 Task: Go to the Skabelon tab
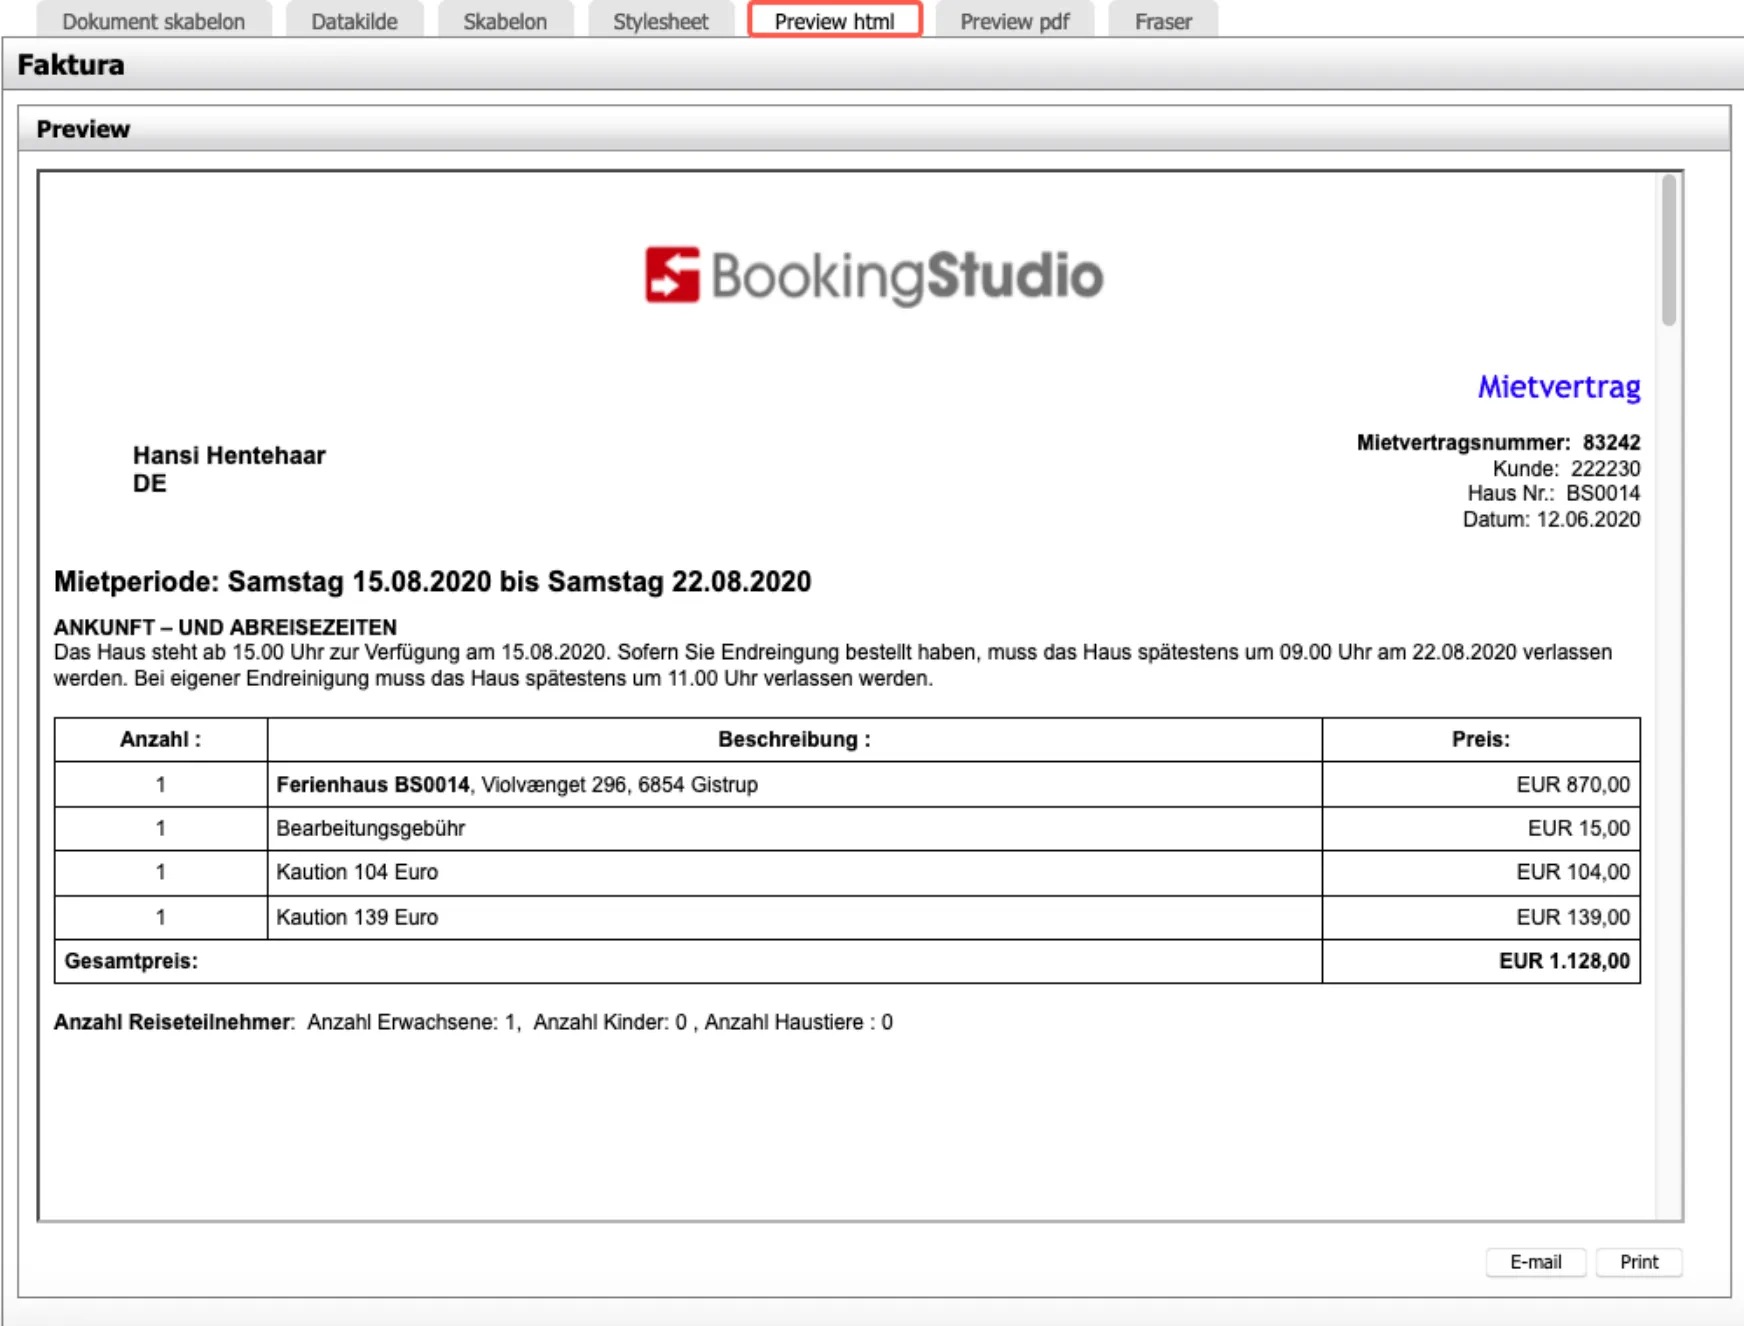click(505, 21)
